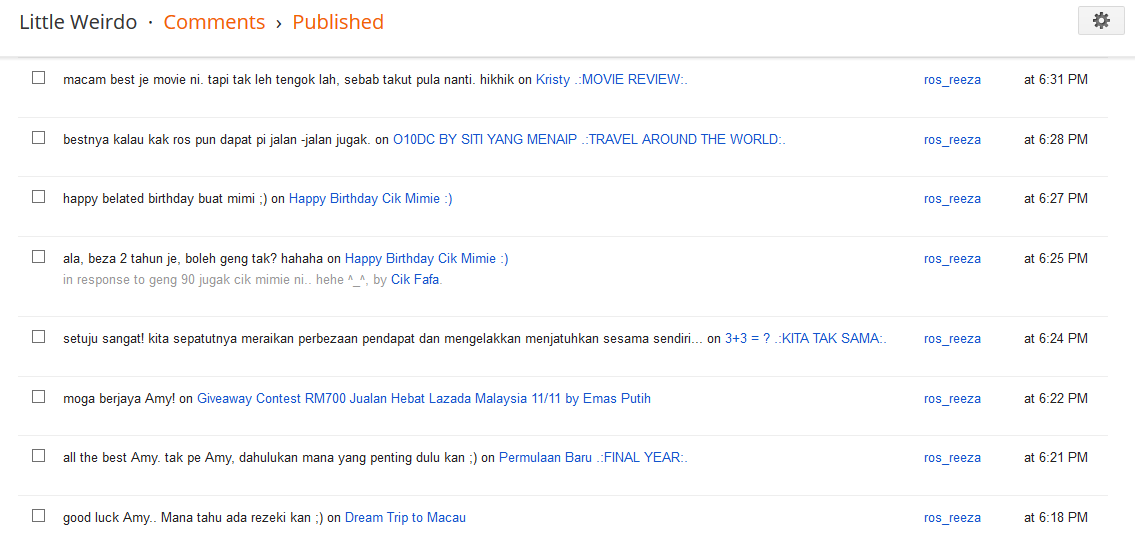Click the Little Weirdo blog title

click(x=78, y=22)
